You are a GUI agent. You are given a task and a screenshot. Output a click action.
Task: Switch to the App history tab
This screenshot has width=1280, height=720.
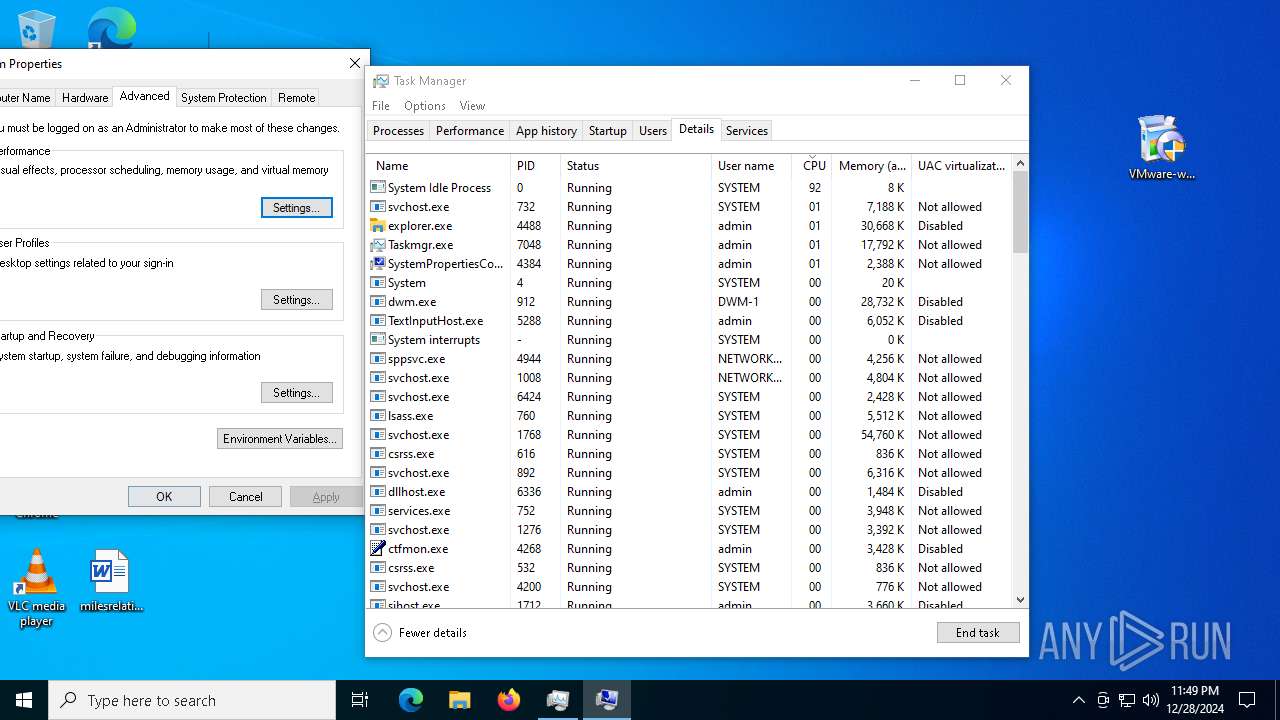click(546, 131)
